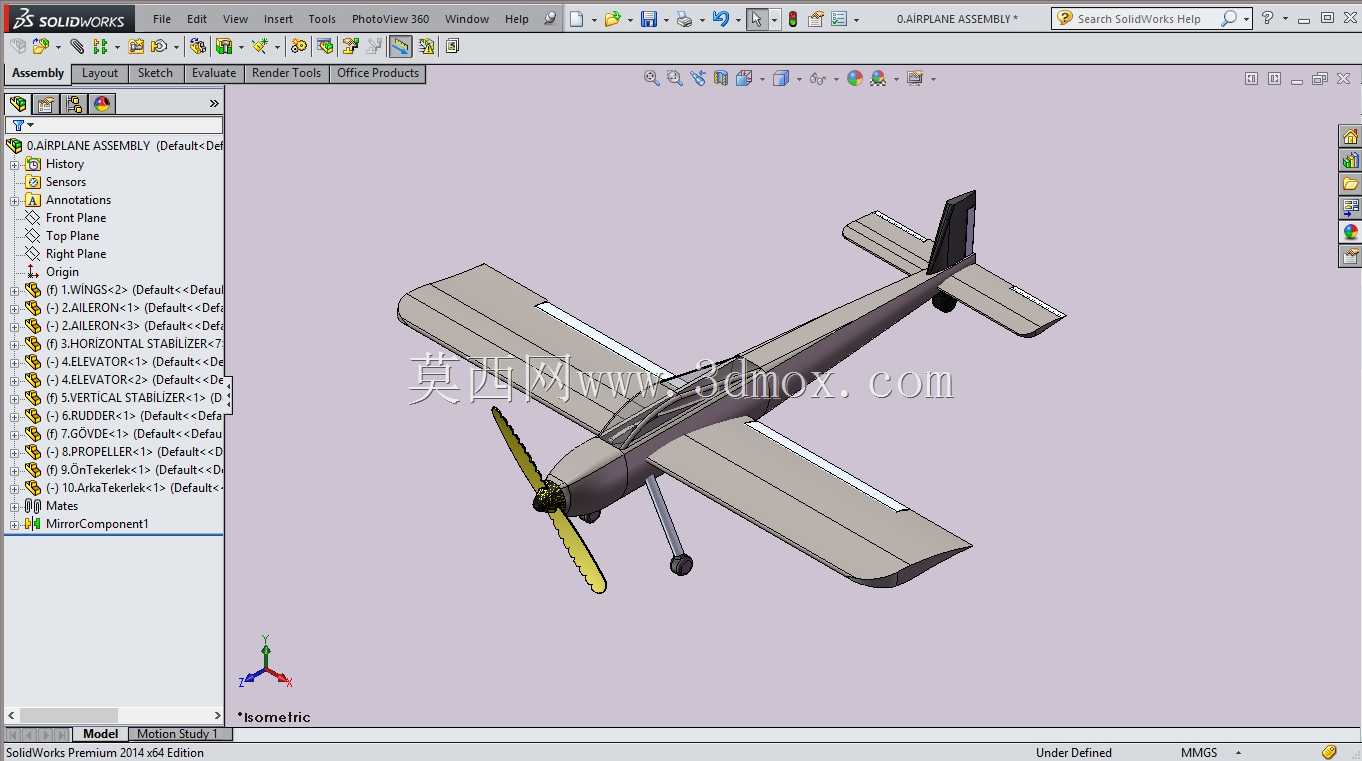This screenshot has height=761, width=1362.
Task: Click the Options checklist icon
Action: [839, 19]
